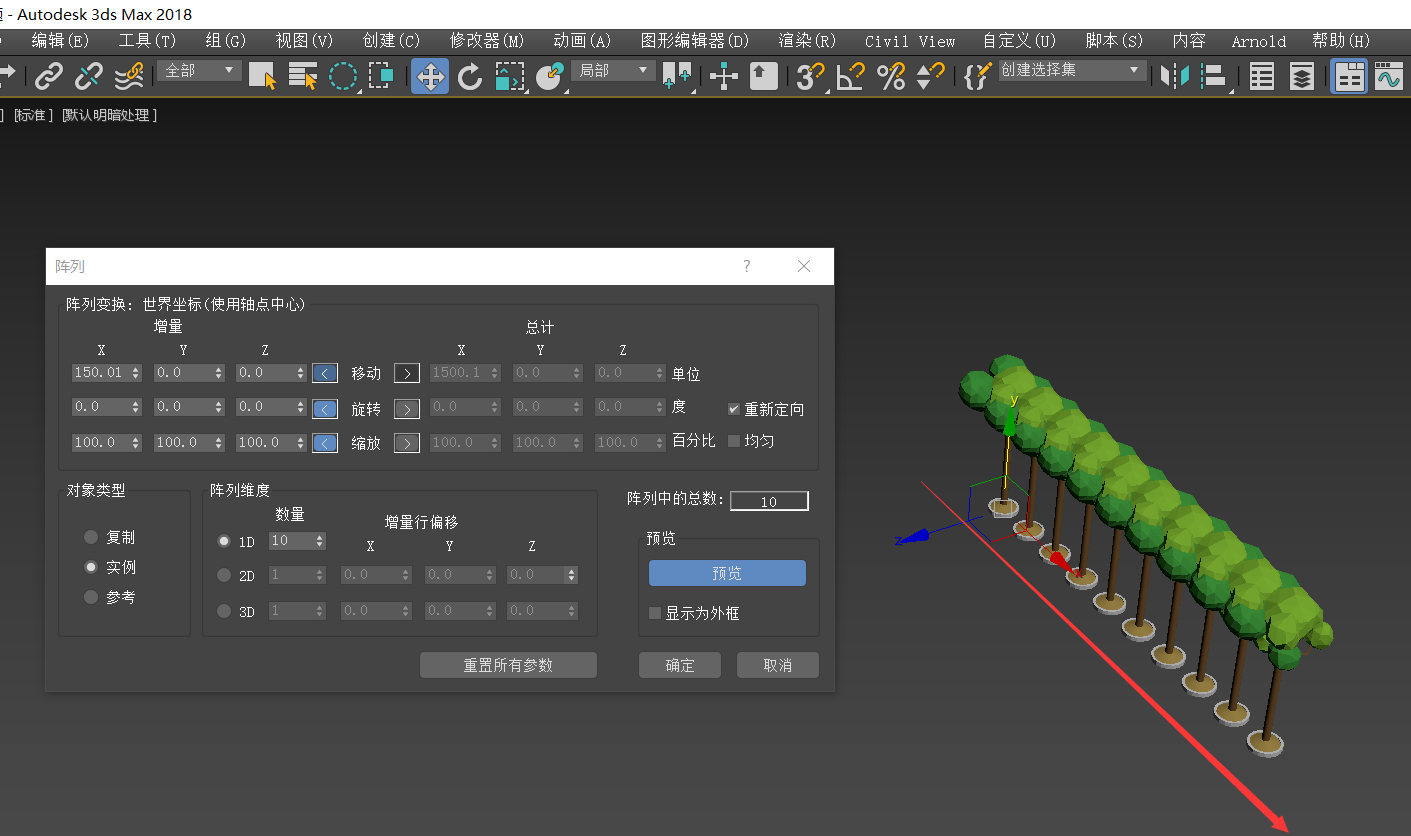This screenshot has height=836, width=1411.
Task: Toggle the Ribbon display icon
Action: (1349, 76)
